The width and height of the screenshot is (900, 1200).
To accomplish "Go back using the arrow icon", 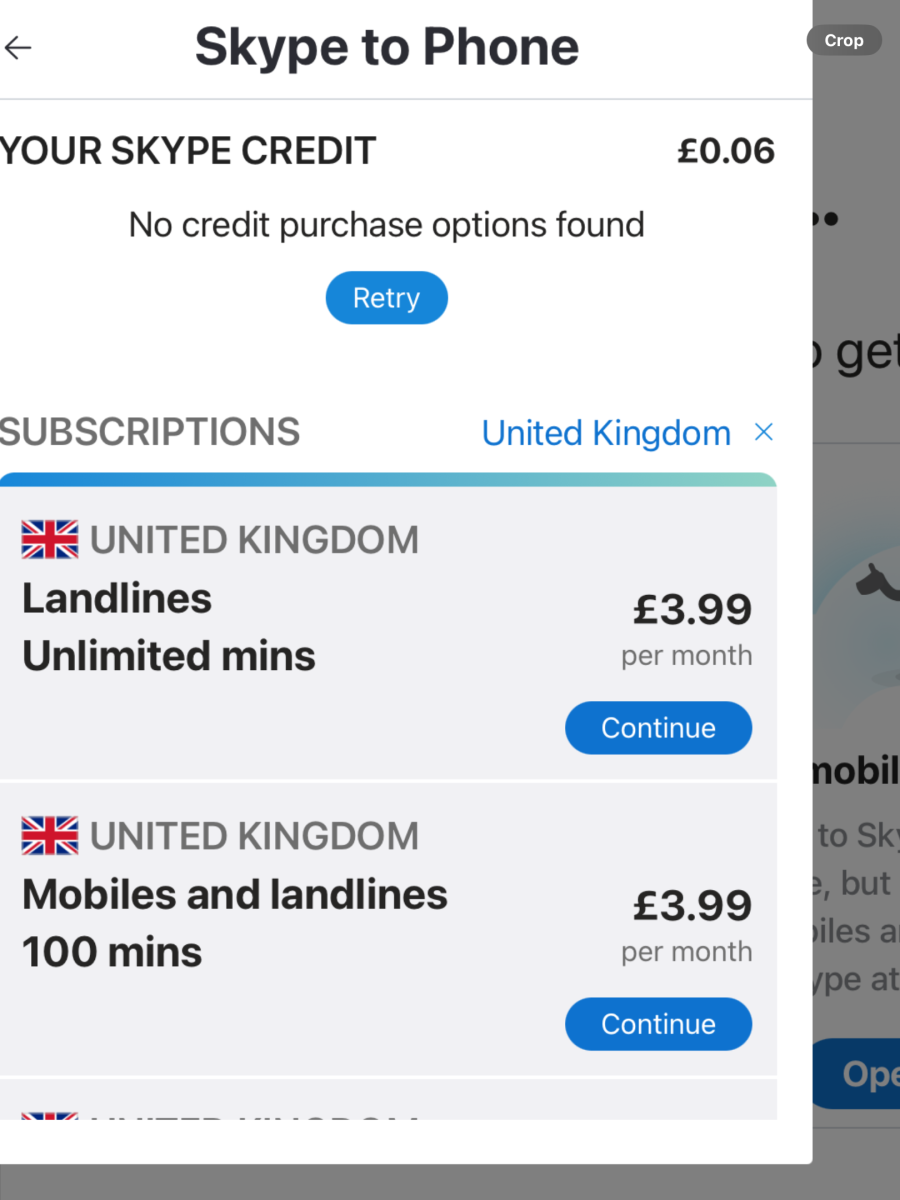I will pyautogui.click(x=18, y=47).
